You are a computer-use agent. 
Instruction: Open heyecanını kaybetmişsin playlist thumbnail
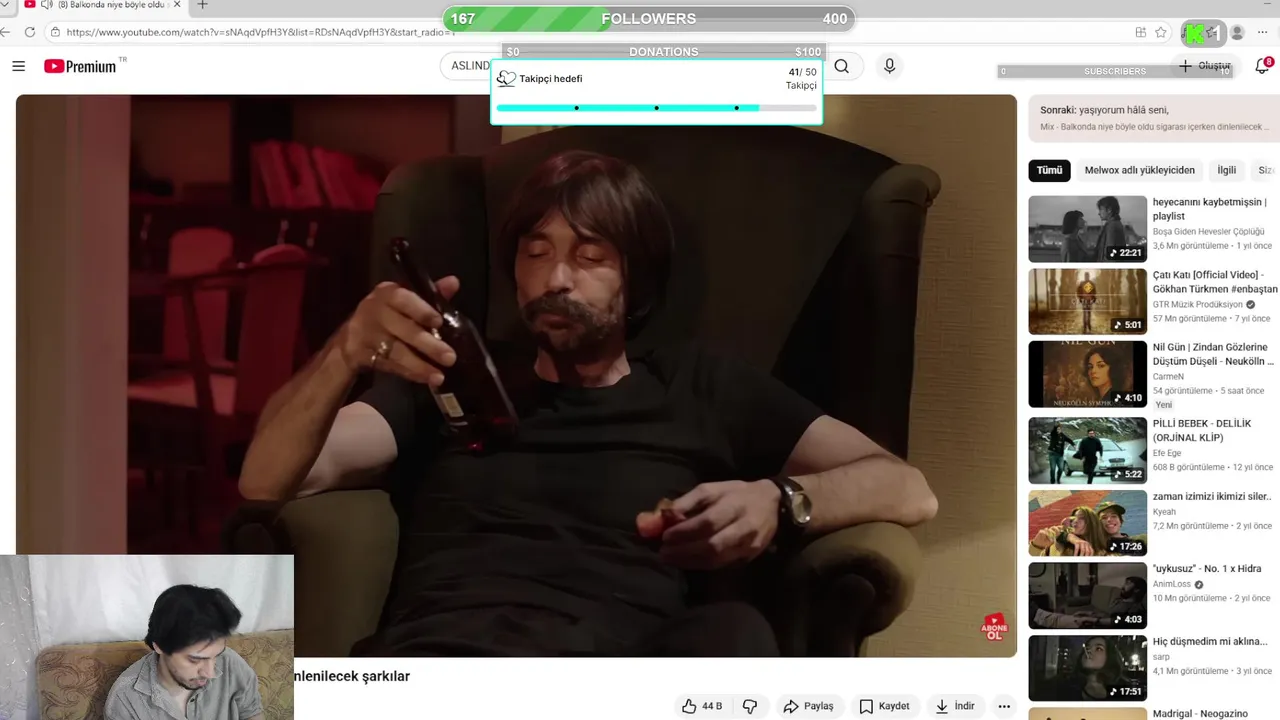[x=1087, y=228]
